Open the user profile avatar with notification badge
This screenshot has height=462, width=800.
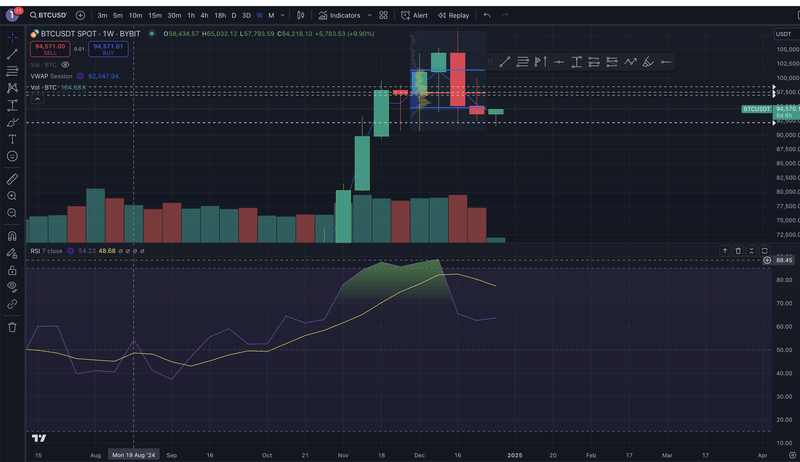[12, 15]
